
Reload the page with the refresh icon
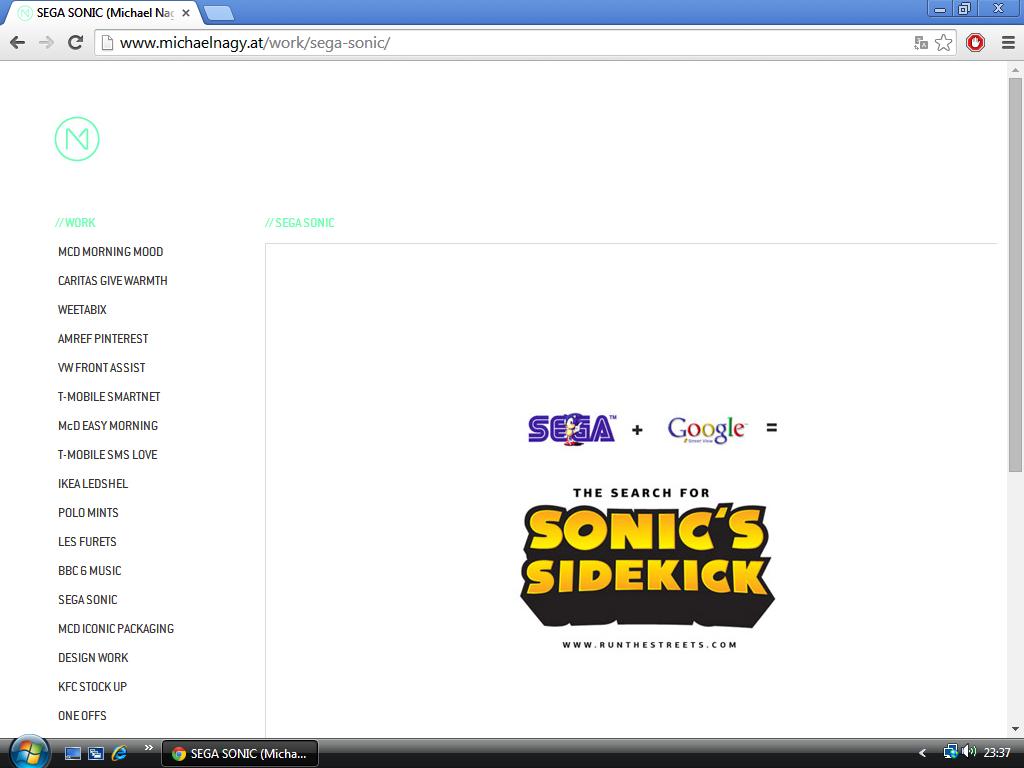76,43
